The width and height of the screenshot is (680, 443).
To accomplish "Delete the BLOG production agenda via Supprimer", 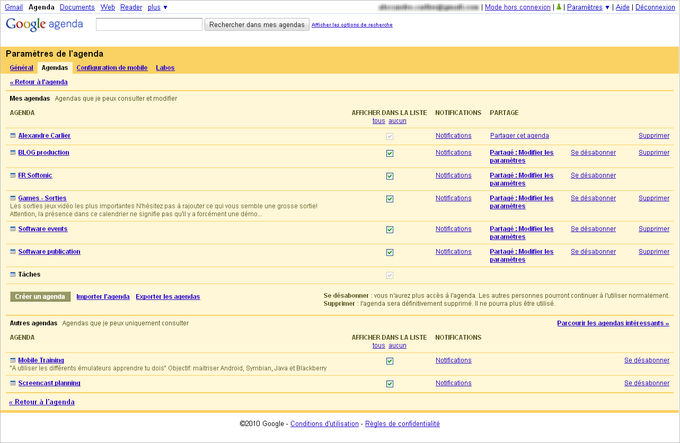I will click(x=654, y=153).
